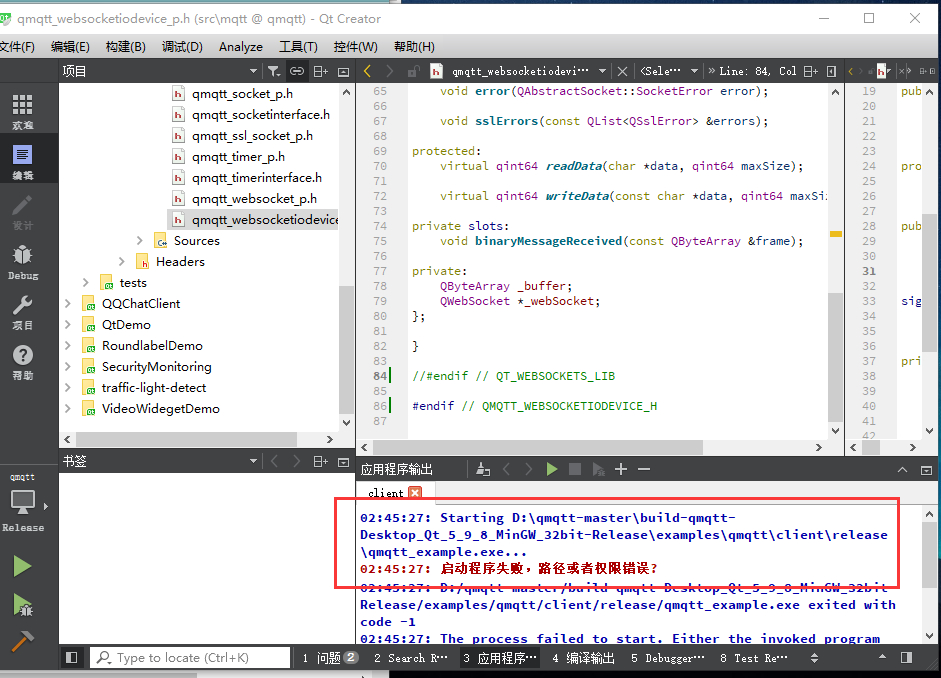Open the Analyze menu
The height and width of the screenshot is (678, 941).
[241, 47]
